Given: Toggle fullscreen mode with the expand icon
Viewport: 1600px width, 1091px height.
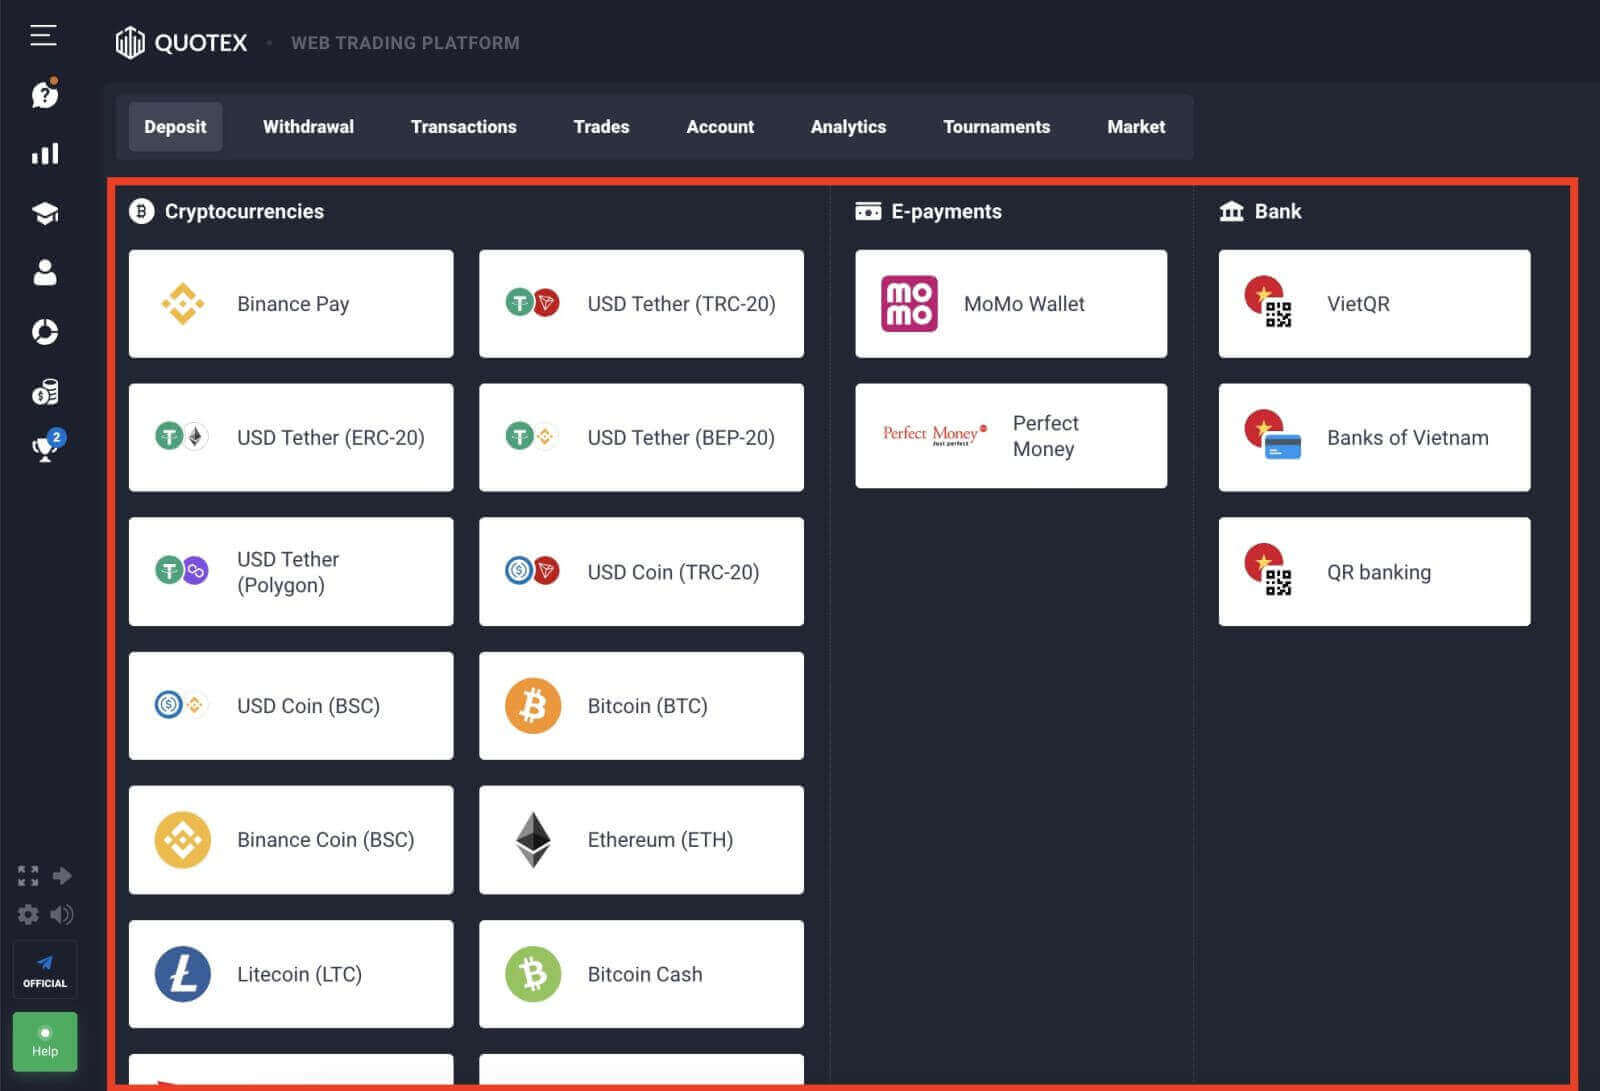Looking at the screenshot, I should coord(28,875).
